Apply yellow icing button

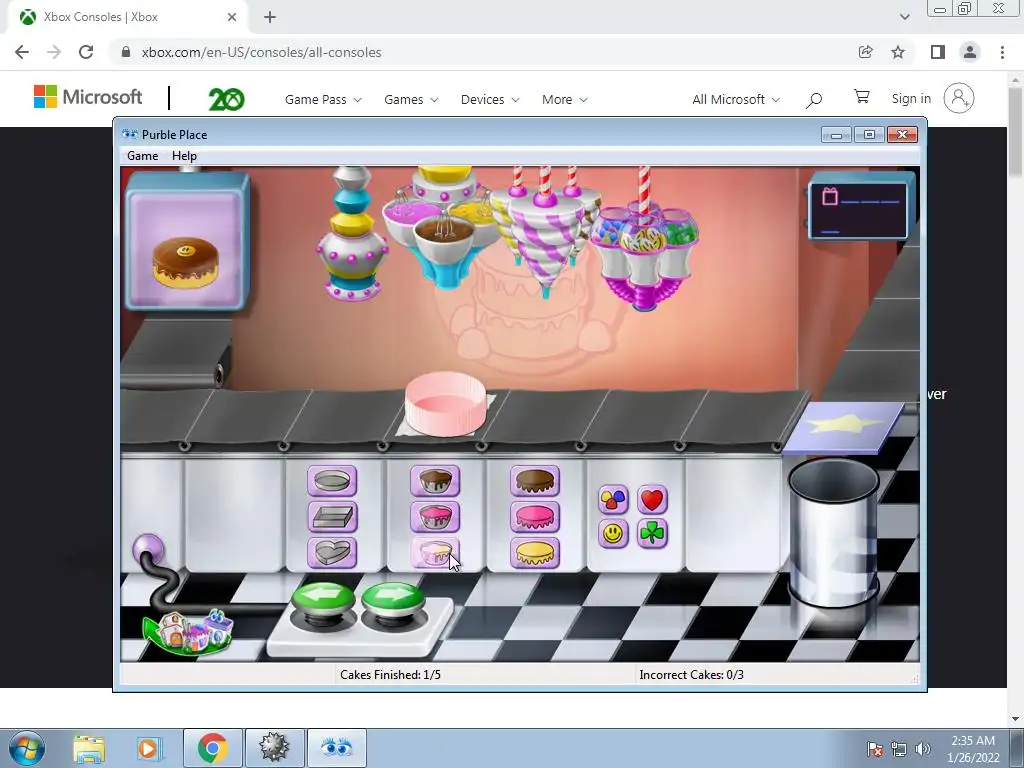(x=535, y=553)
